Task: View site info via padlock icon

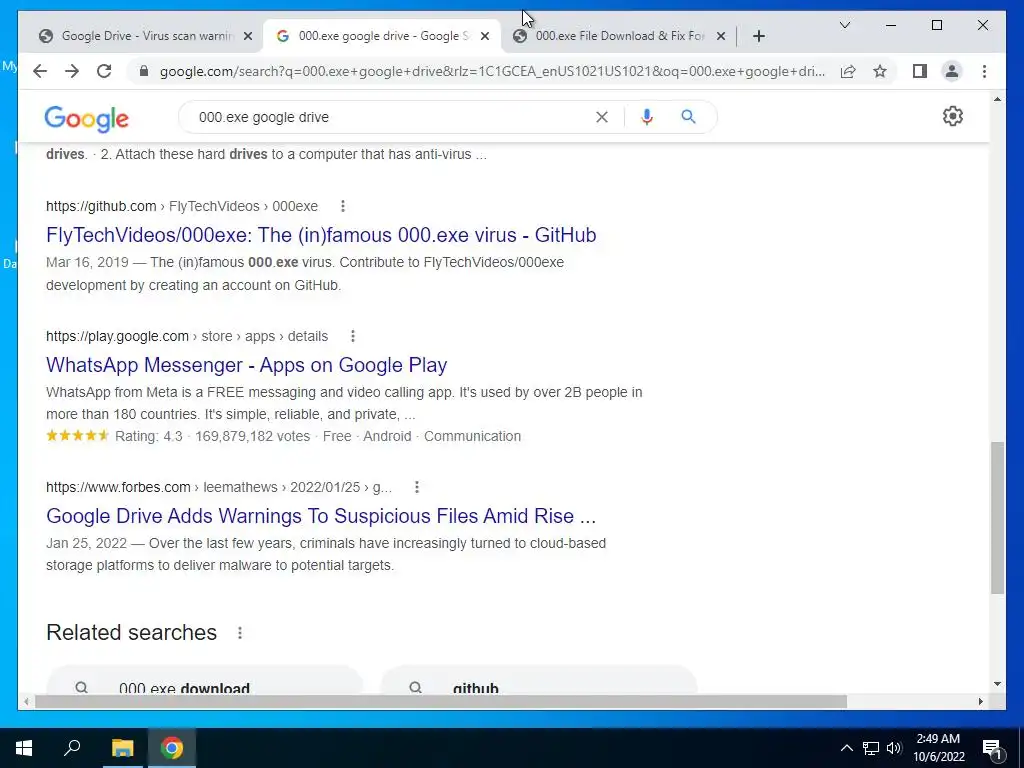Action: 144,71
